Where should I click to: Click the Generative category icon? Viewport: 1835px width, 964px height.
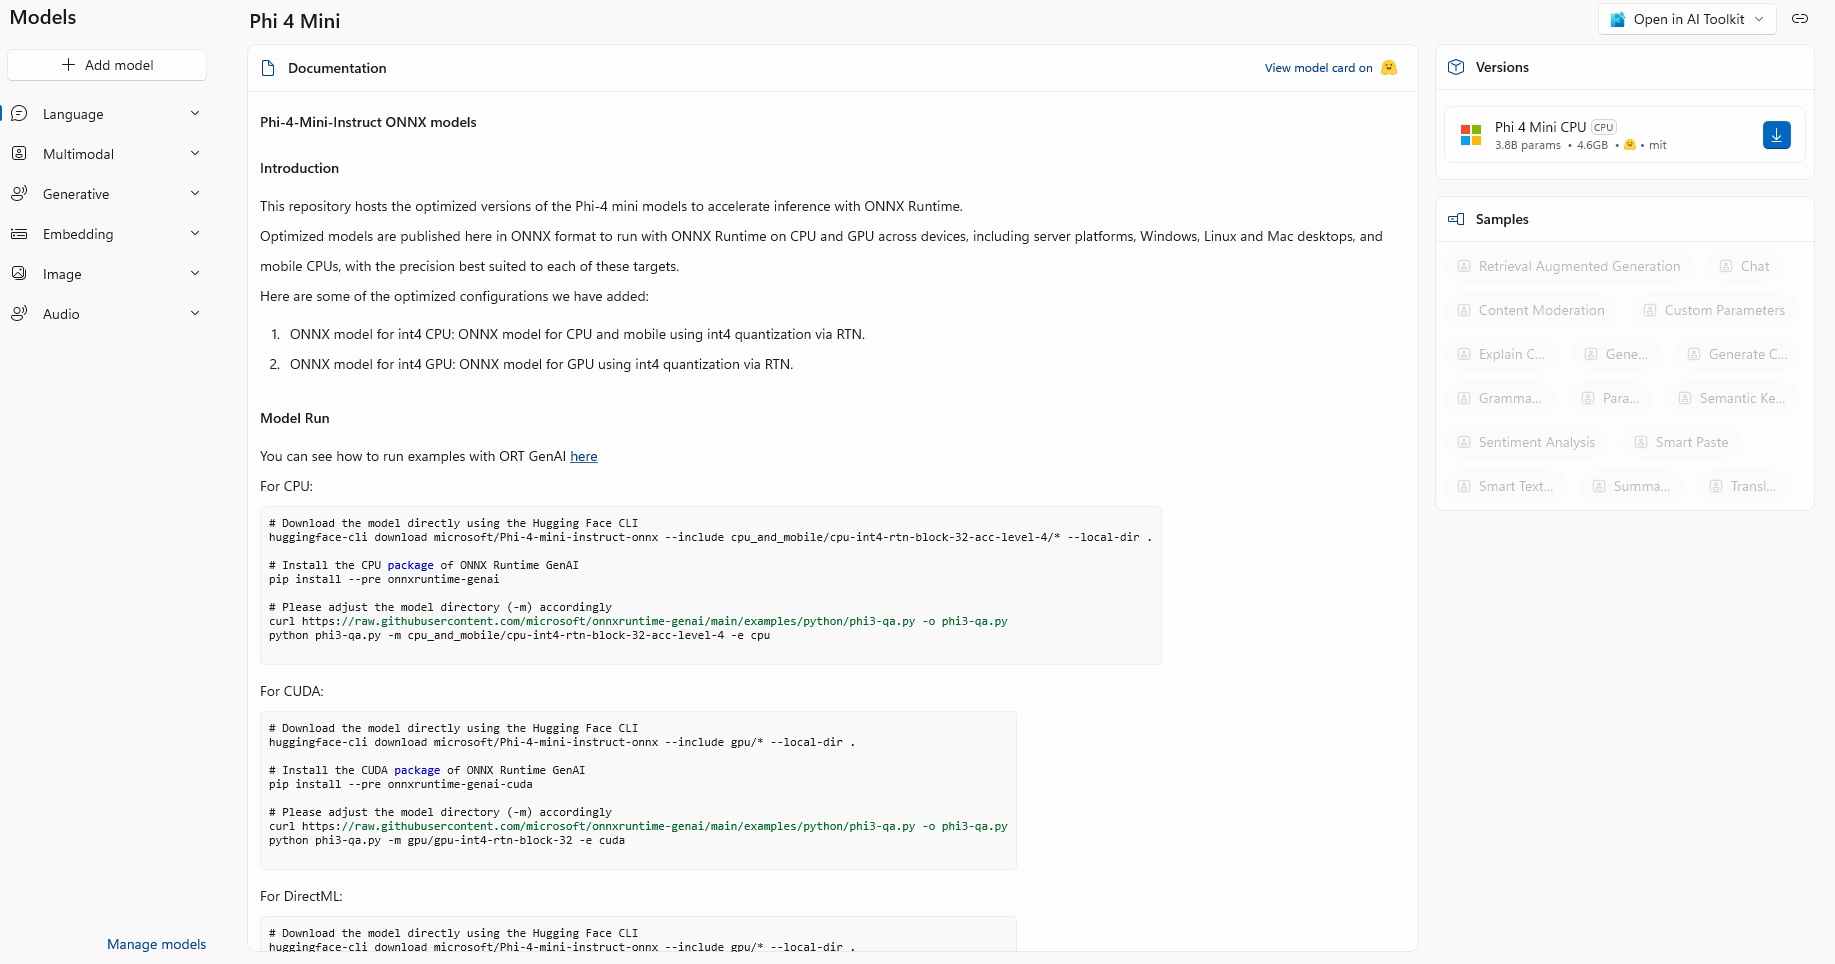click(x=19, y=194)
